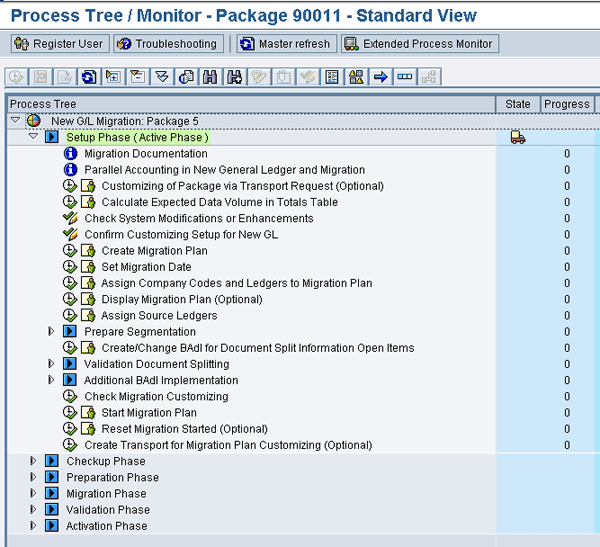Expand the Prepare Segmentation node
The image size is (600, 547).
pyautogui.click(x=51, y=332)
